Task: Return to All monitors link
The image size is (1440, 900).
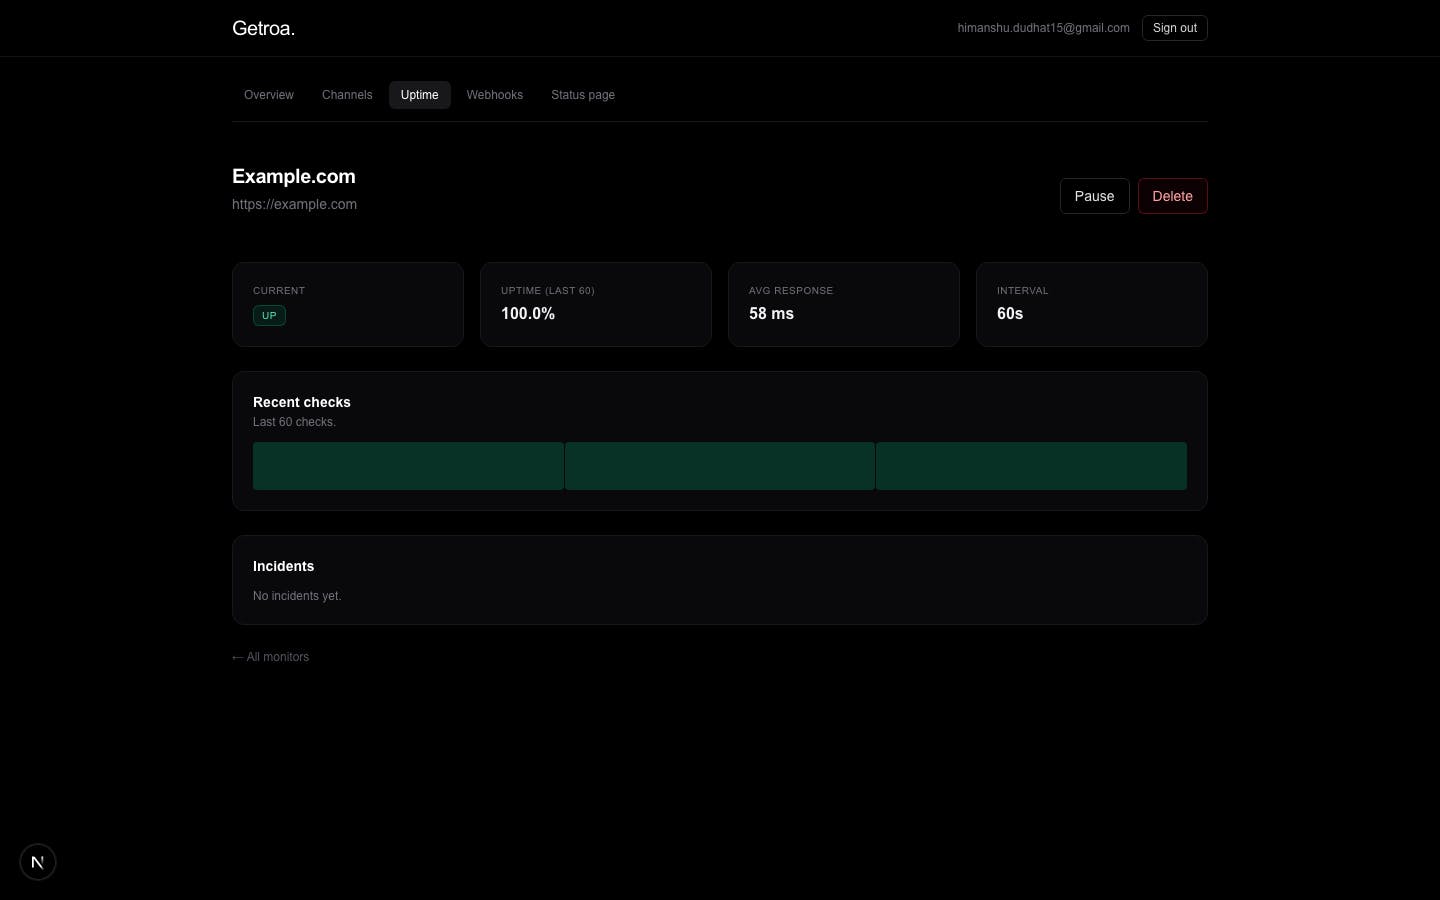Action: [x=270, y=657]
